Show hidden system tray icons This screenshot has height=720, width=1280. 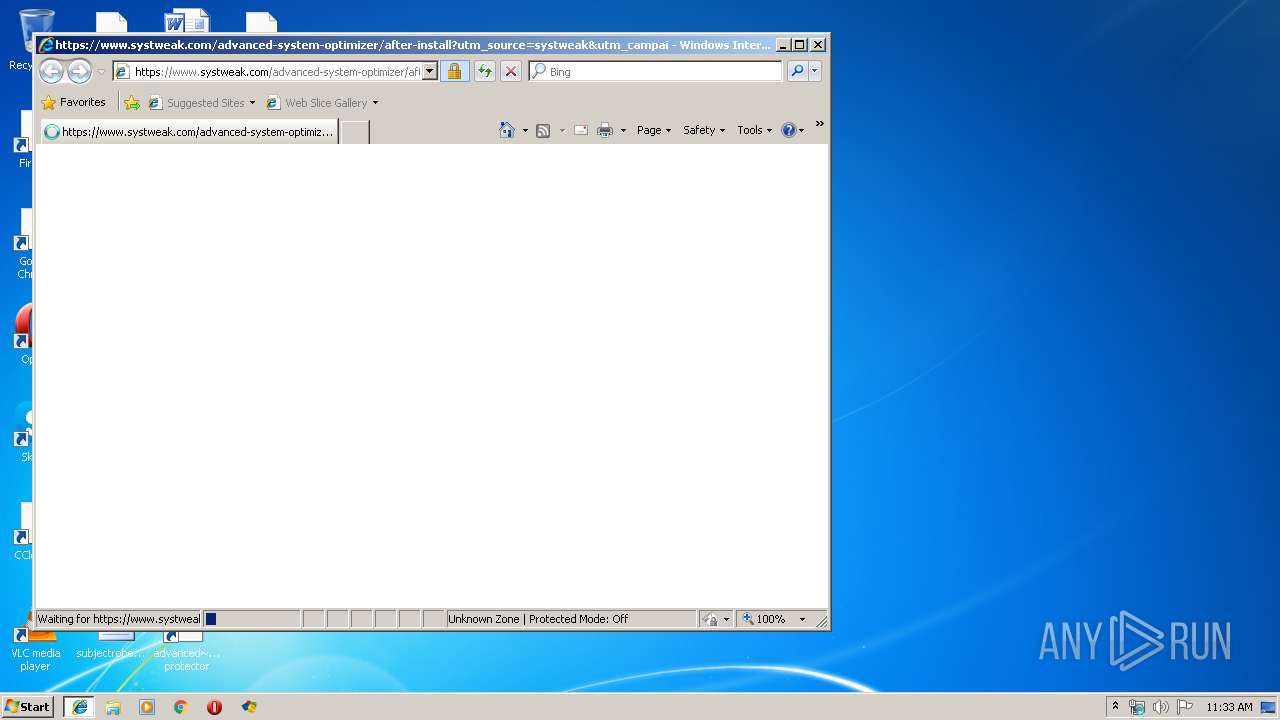pos(1116,707)
